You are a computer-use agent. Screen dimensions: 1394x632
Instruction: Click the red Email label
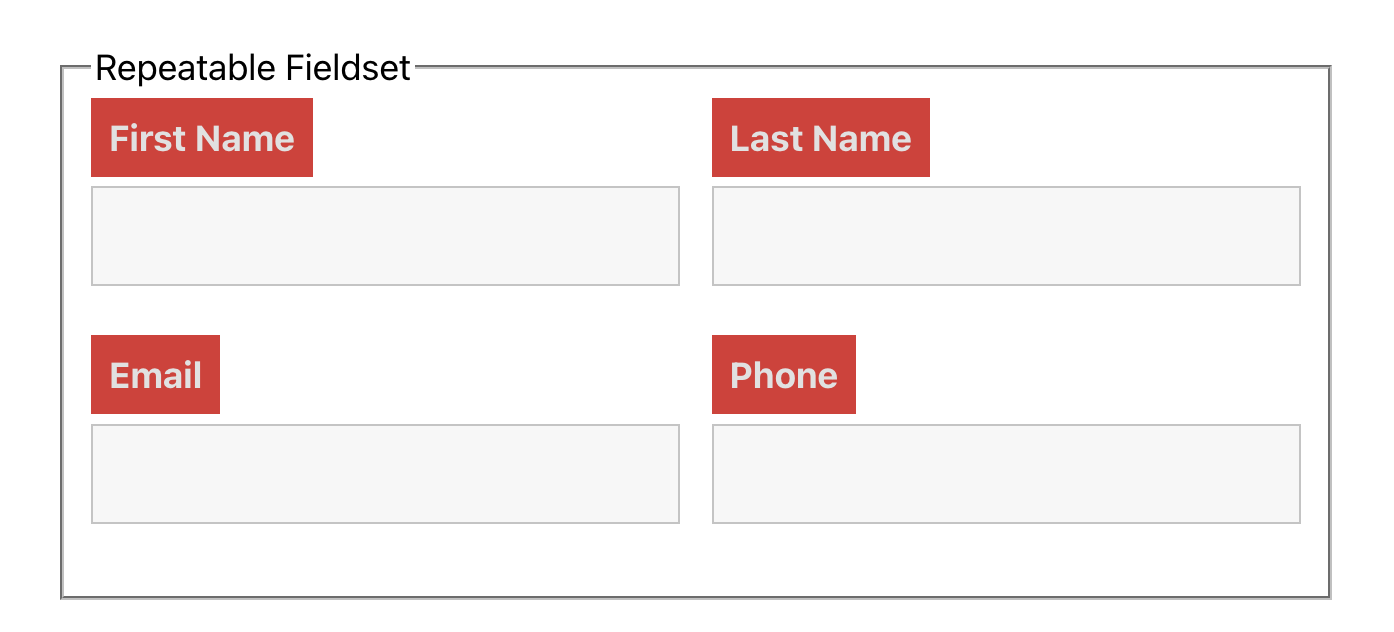[x=156, y=375]
